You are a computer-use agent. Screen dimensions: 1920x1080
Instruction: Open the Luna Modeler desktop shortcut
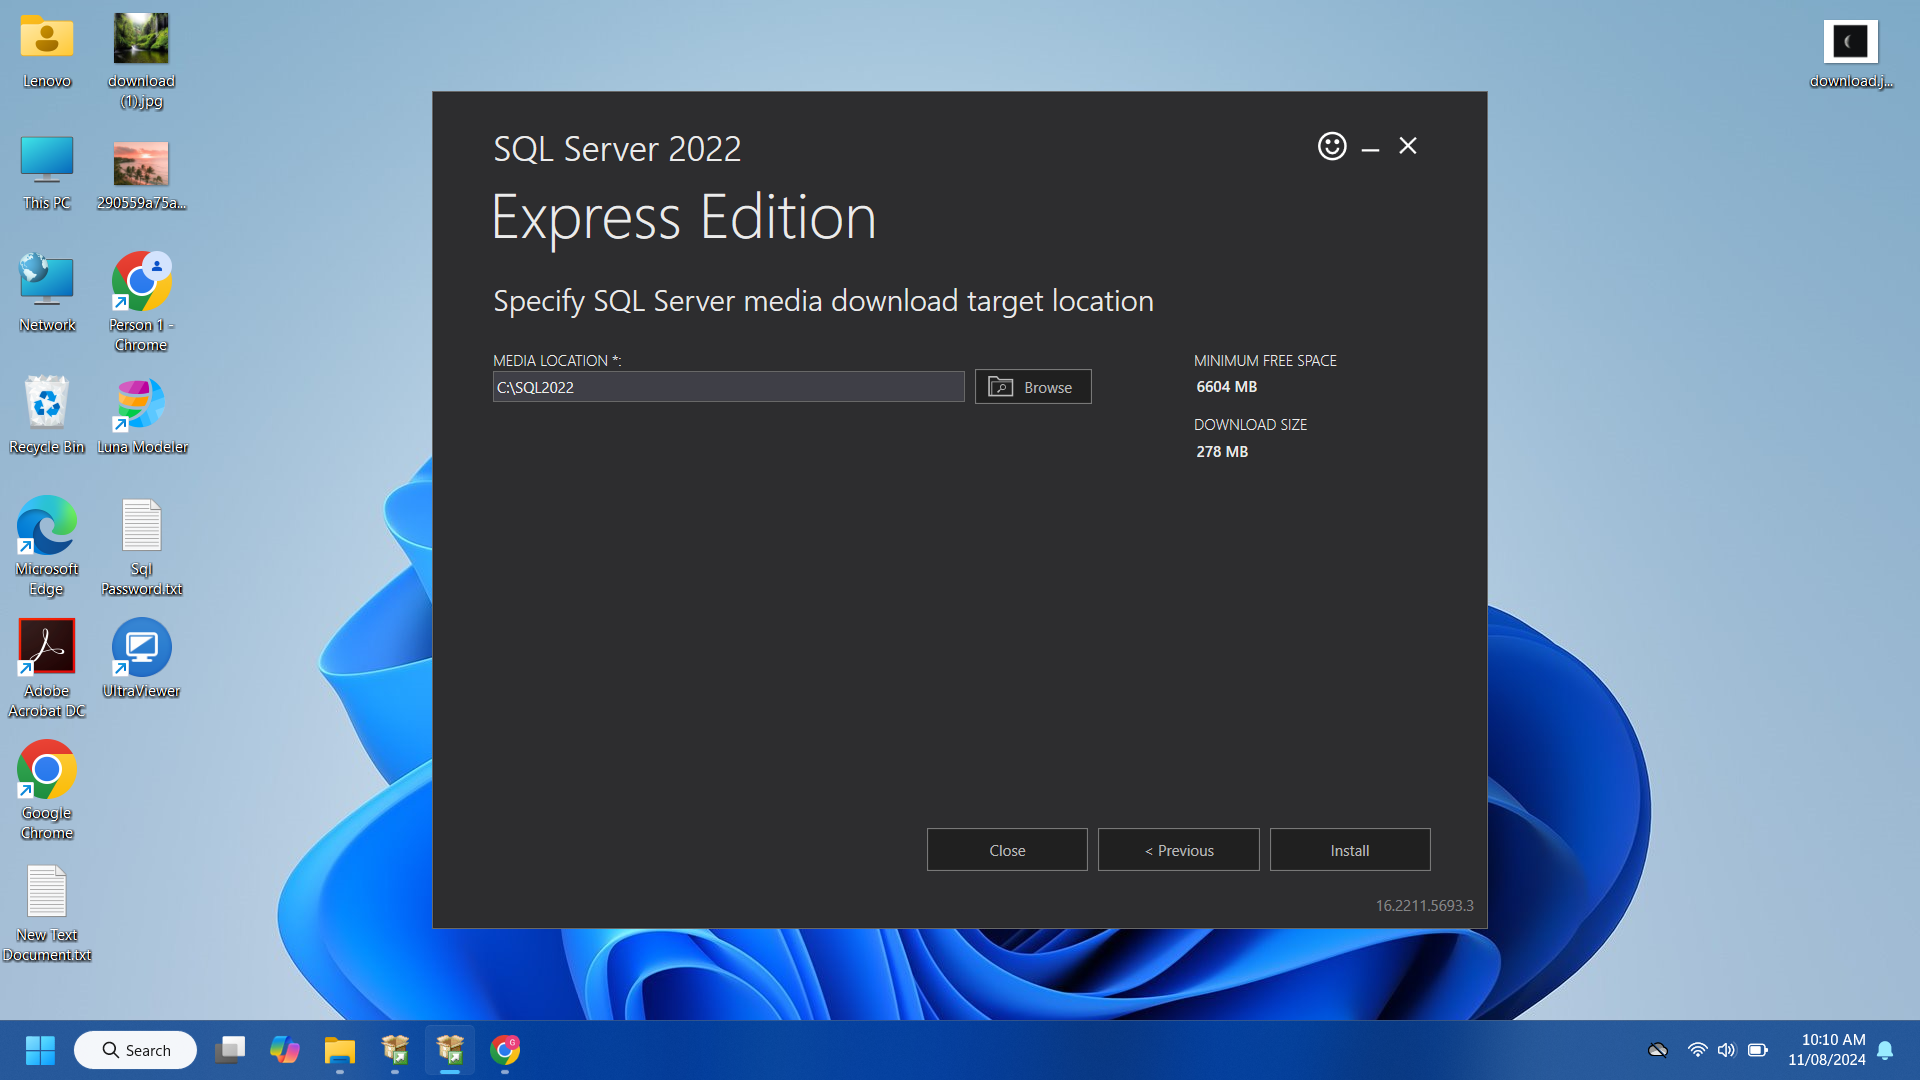pos(141,405)
